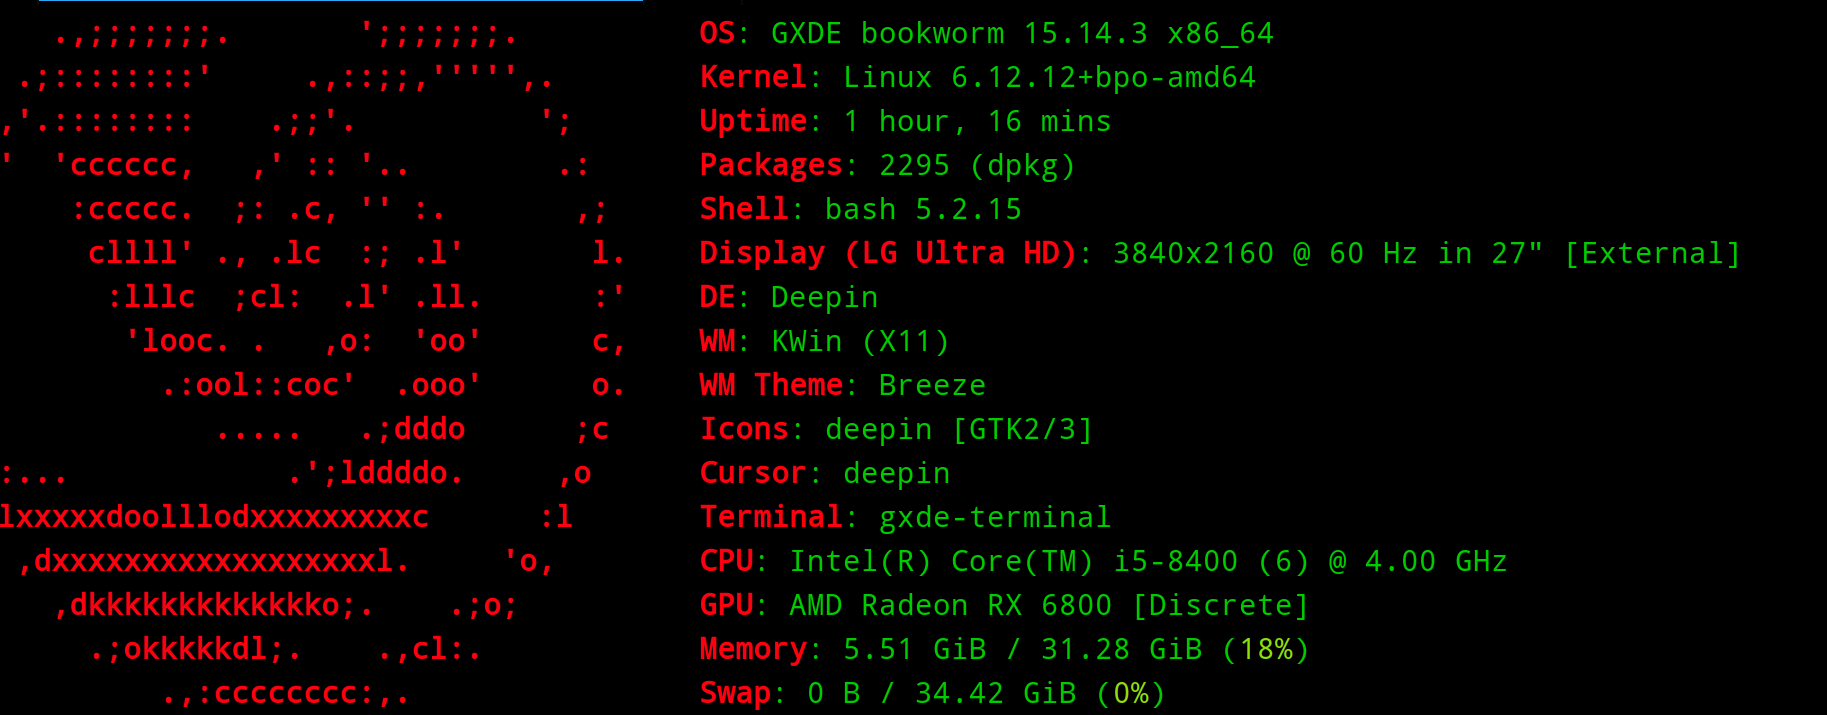Select the gxde-terminal value
The height and width of the screenshot is (715, 1827).
(995, 517)
